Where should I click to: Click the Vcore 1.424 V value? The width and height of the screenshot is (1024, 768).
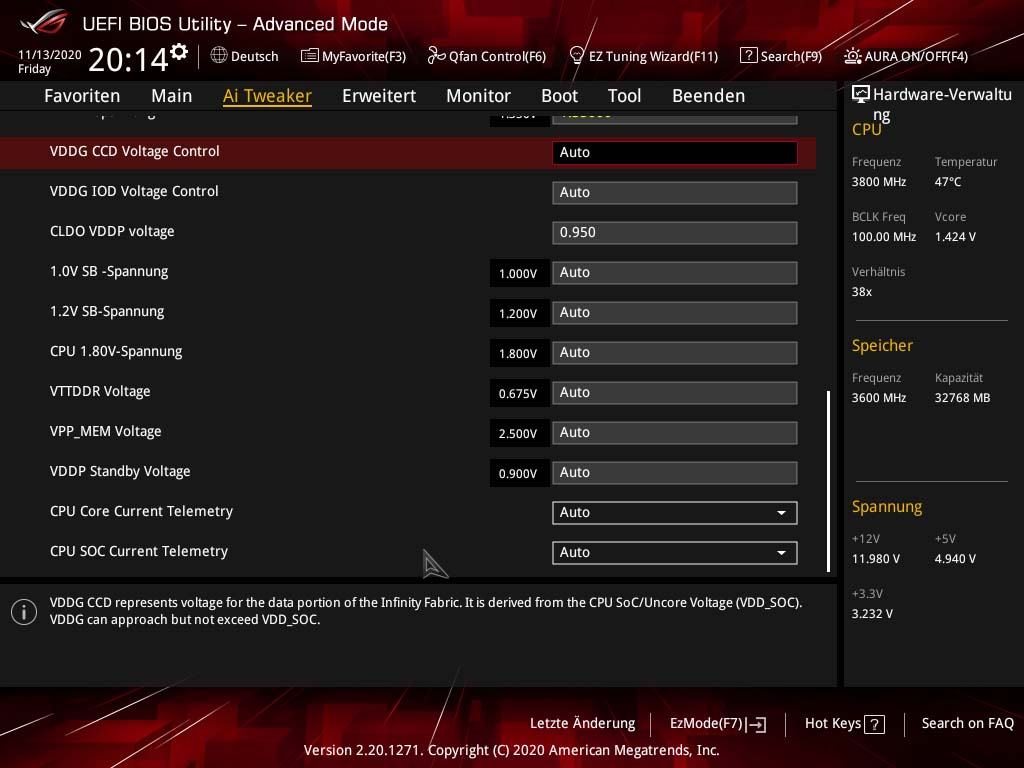(955, 237)
